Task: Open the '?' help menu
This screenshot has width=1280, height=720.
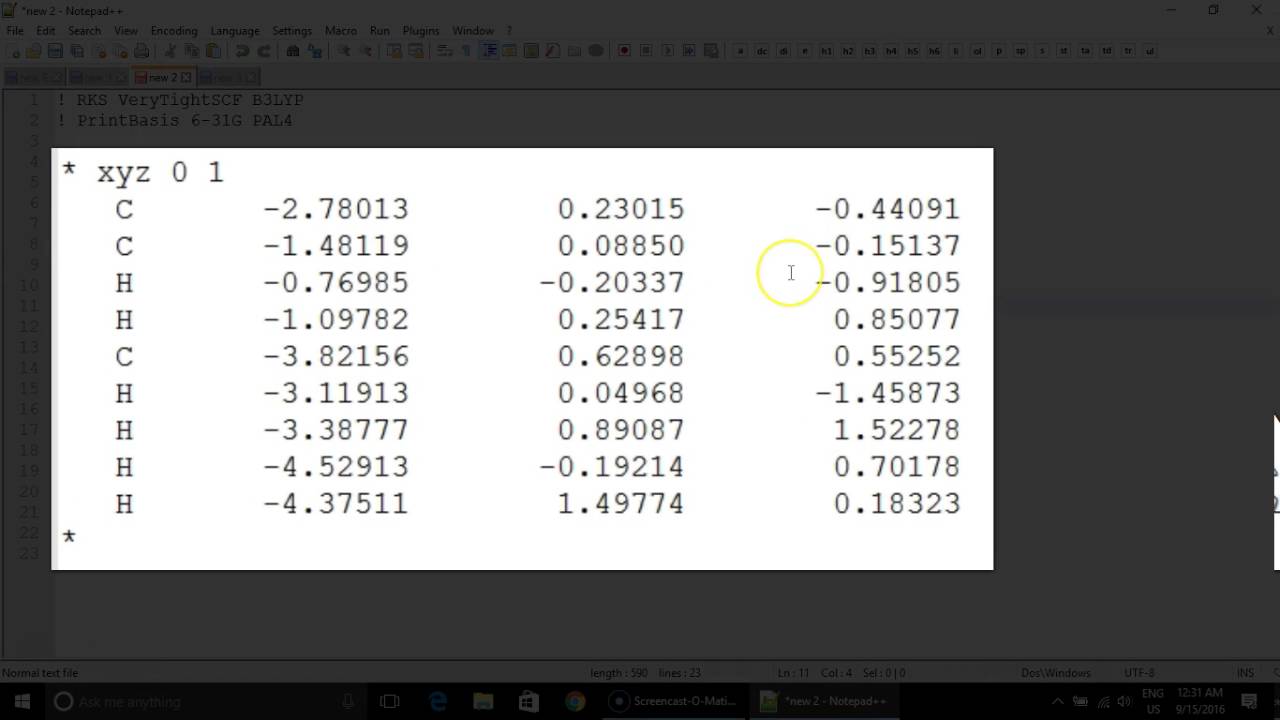Action: tap(509, 31)
